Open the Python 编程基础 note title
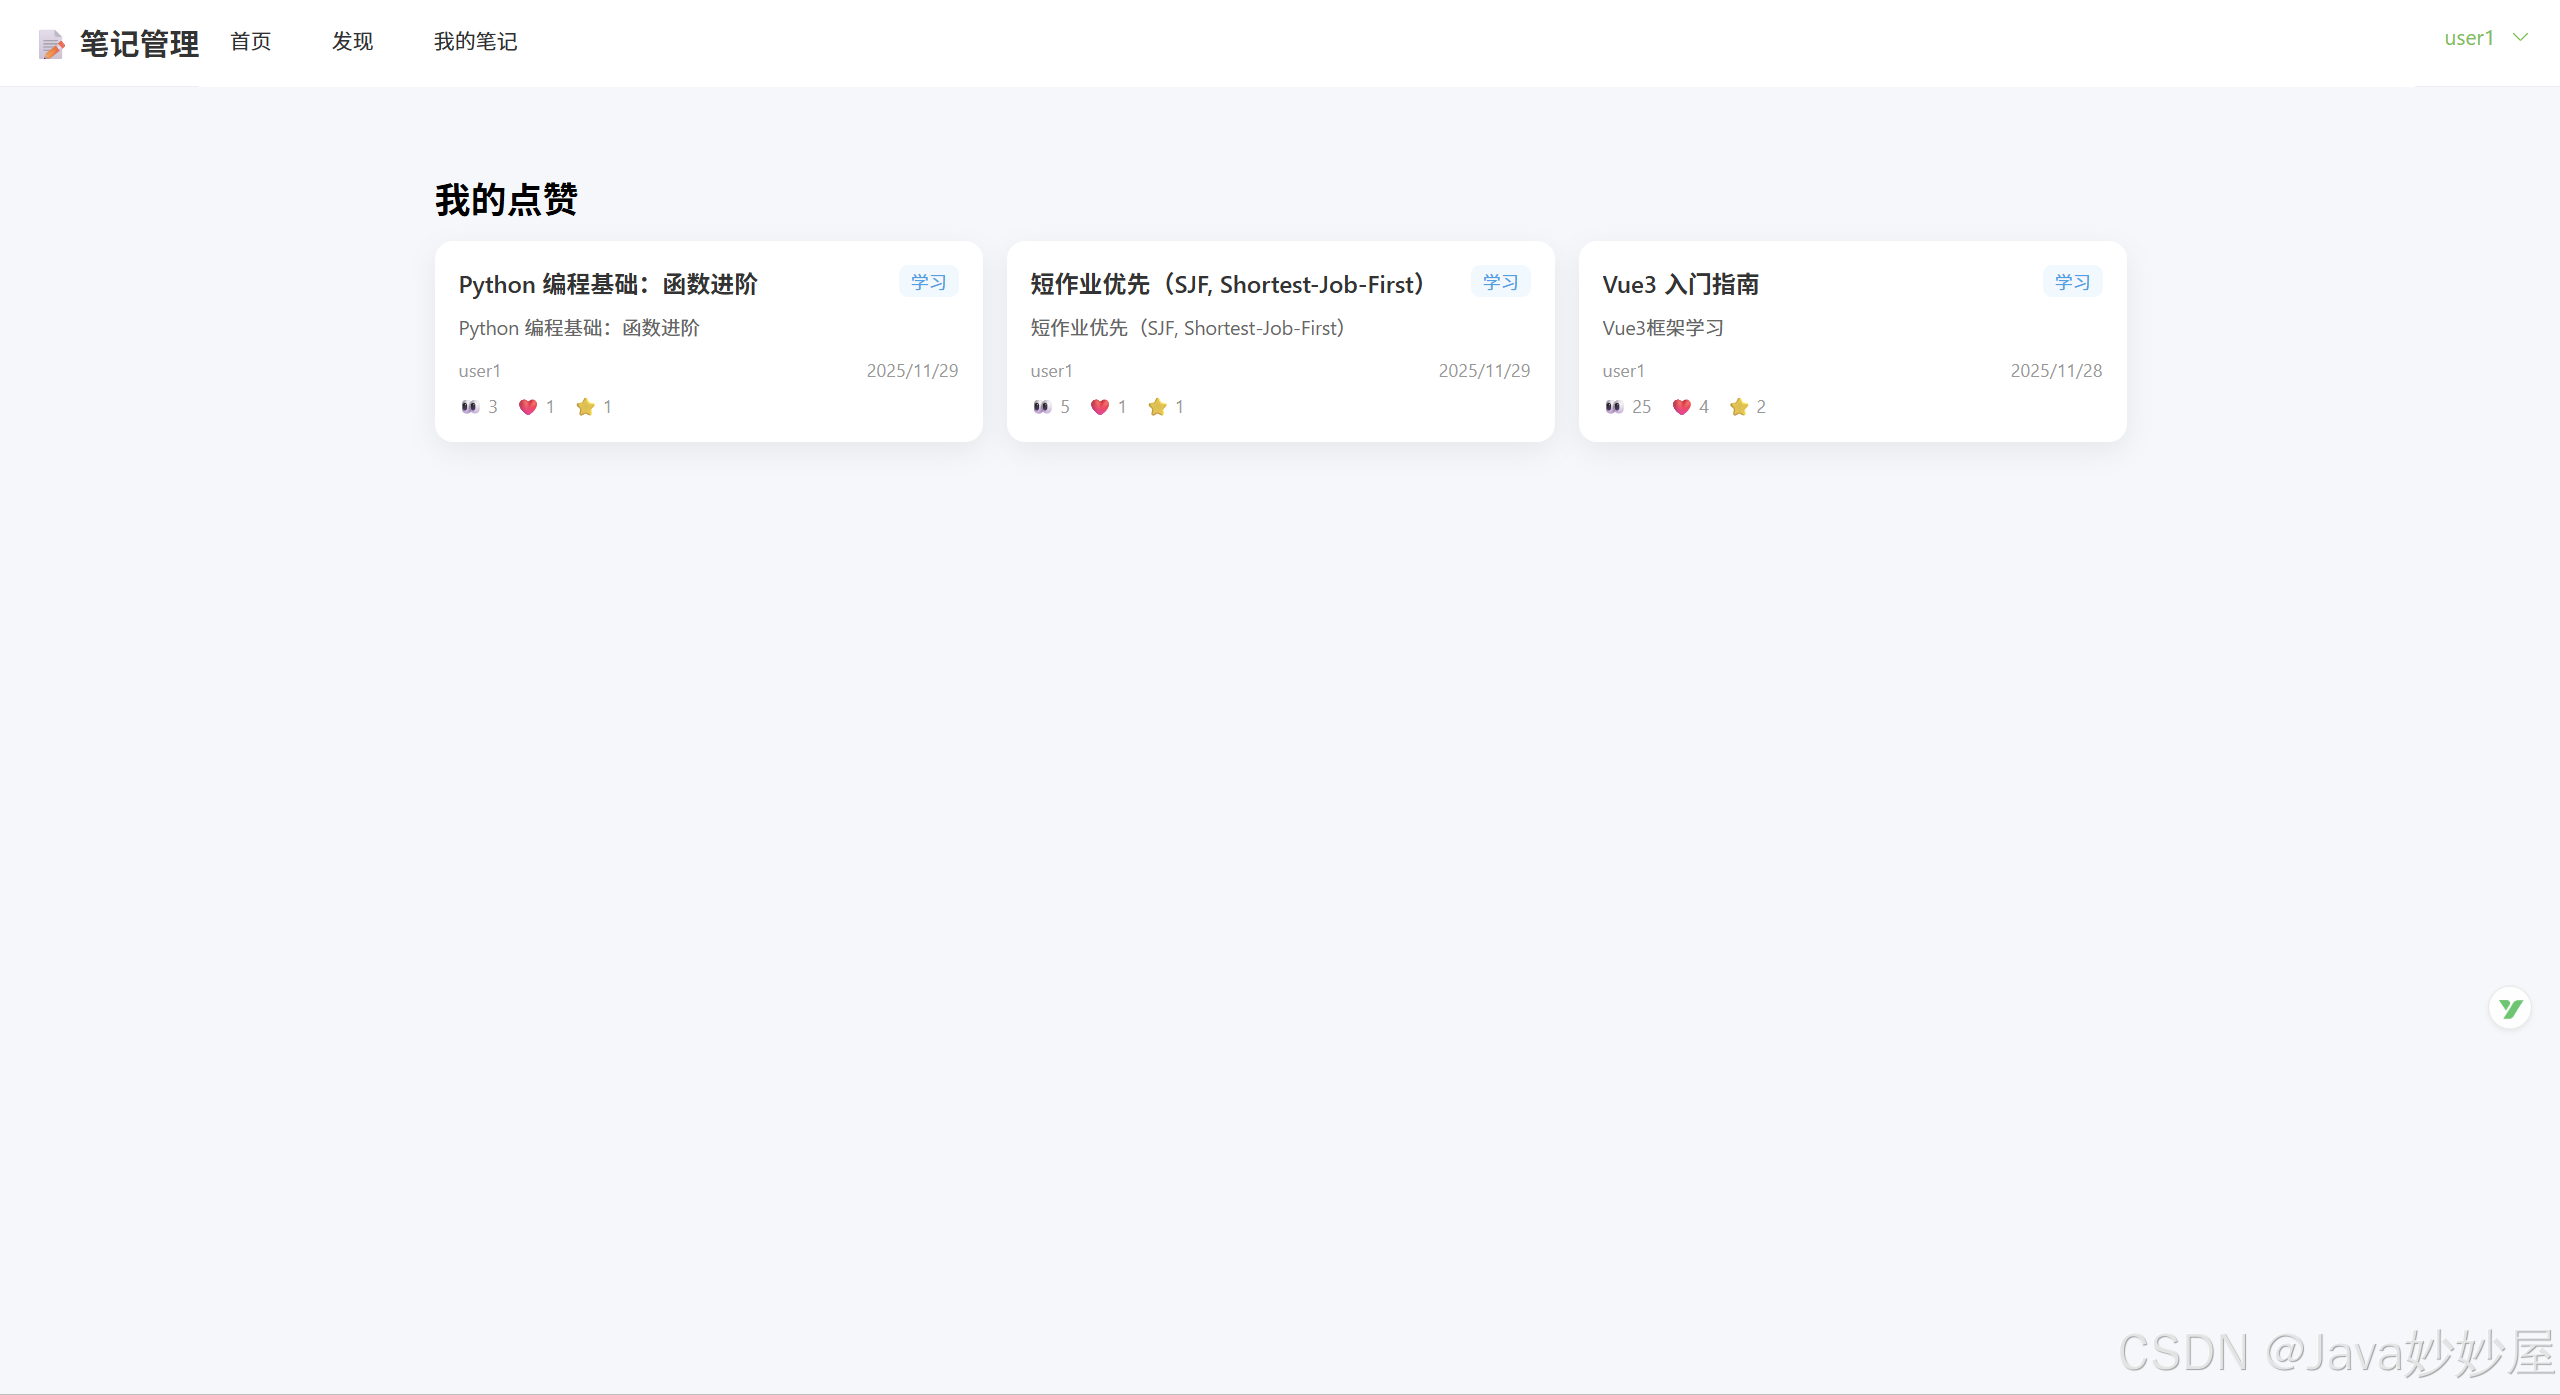Image resolution: width=2560 pixels, height=1395 pixels. [x=608, y=285]
